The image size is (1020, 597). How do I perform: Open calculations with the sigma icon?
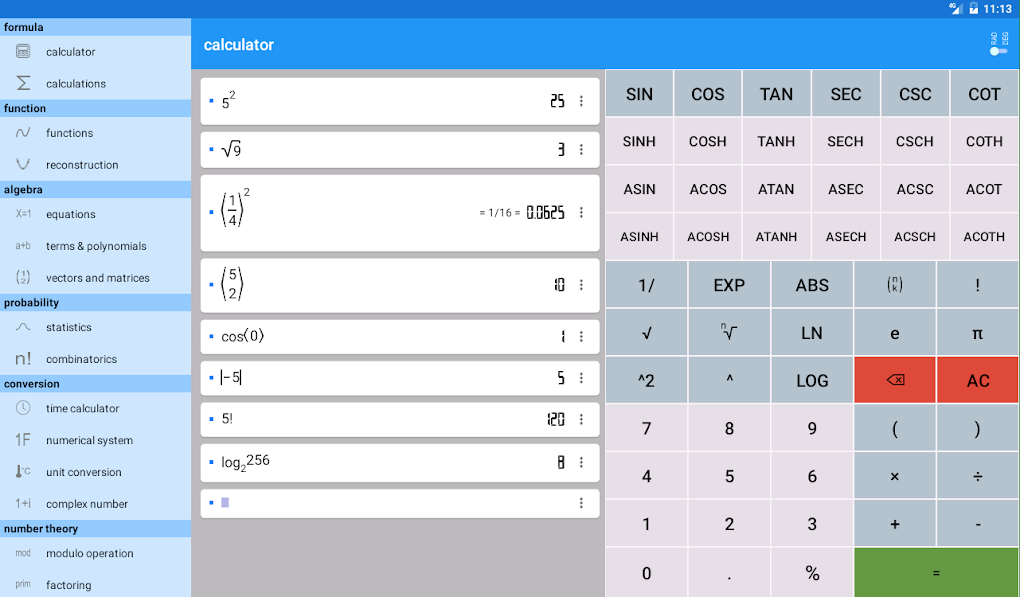[75, 84]
